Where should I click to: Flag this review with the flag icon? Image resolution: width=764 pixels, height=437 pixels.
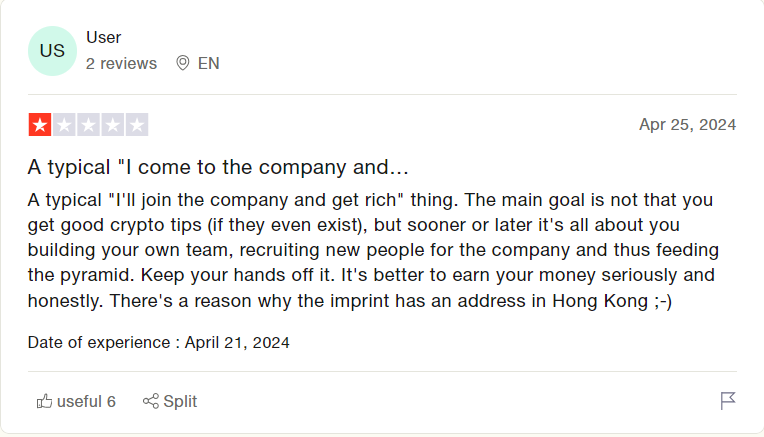pos(727,401)
